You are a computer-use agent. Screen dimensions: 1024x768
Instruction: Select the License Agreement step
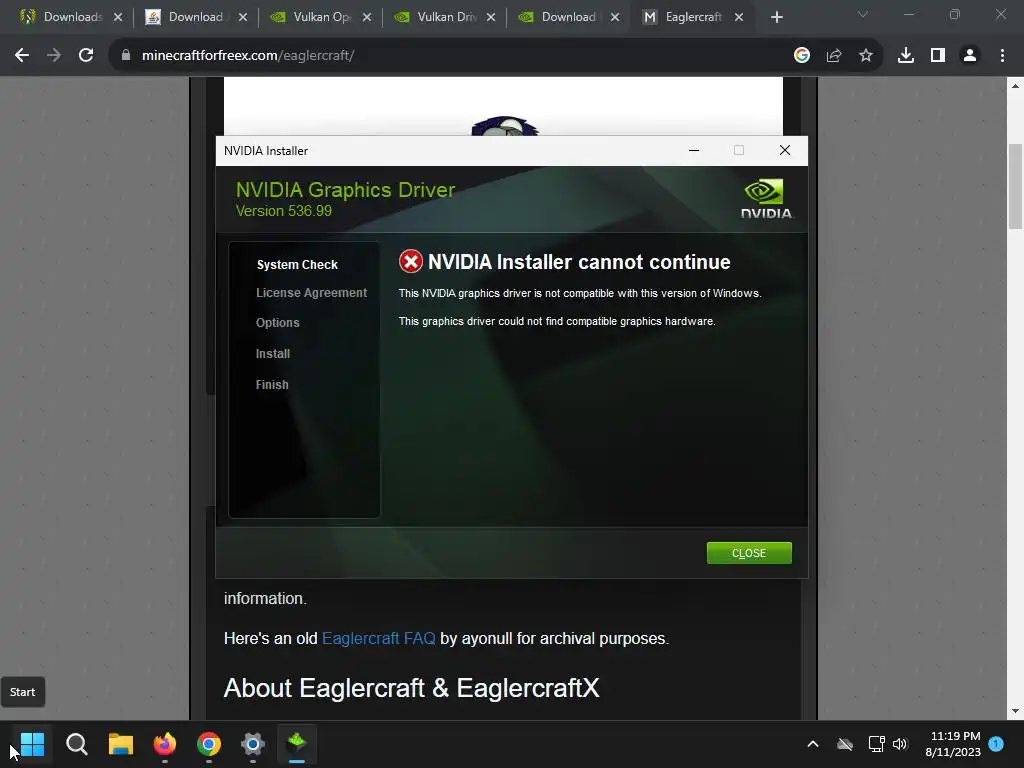click(312, 293)
